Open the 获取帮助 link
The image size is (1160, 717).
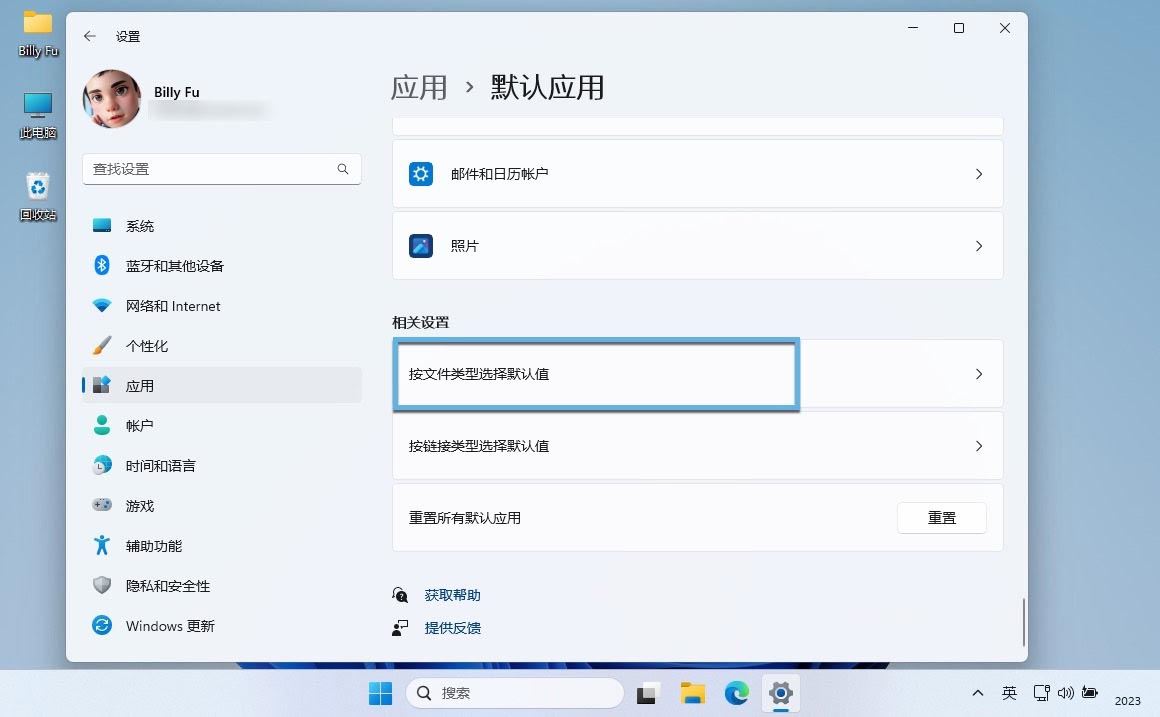(452, 595)
